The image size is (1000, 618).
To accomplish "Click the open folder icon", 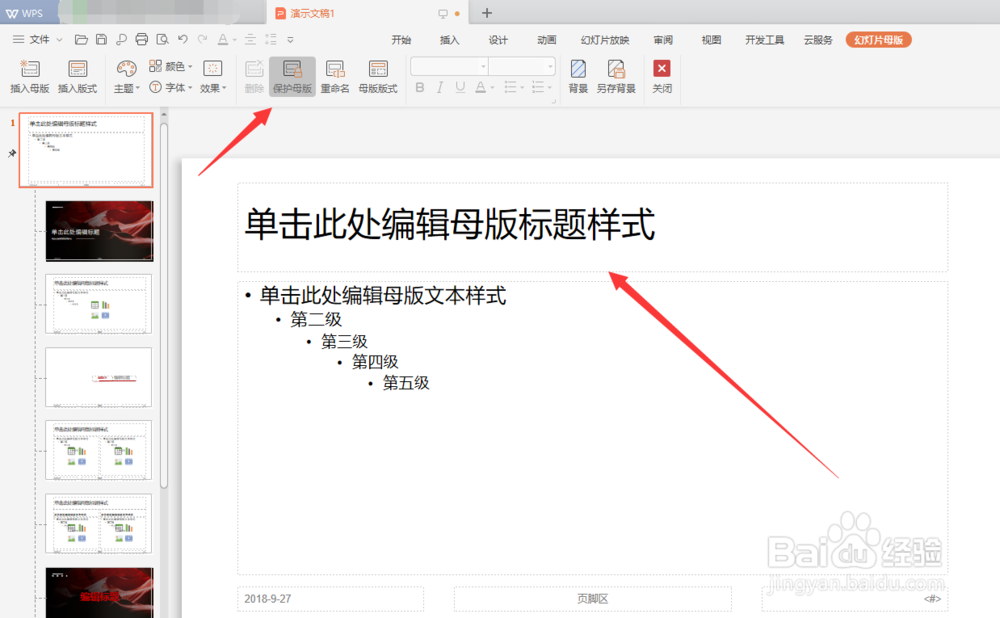I will pos(81,40).
